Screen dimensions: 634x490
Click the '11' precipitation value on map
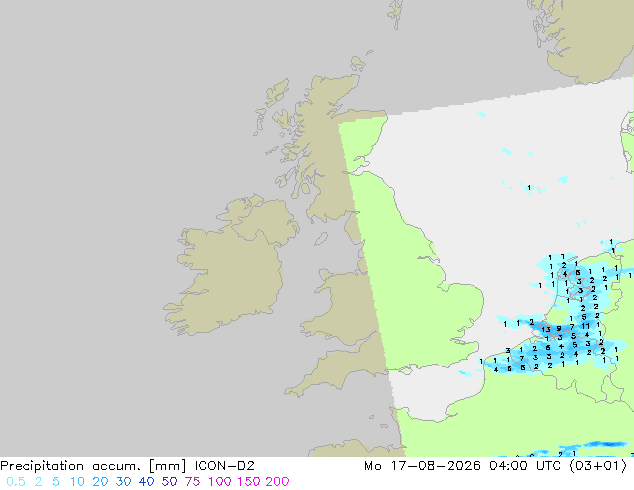585,326
